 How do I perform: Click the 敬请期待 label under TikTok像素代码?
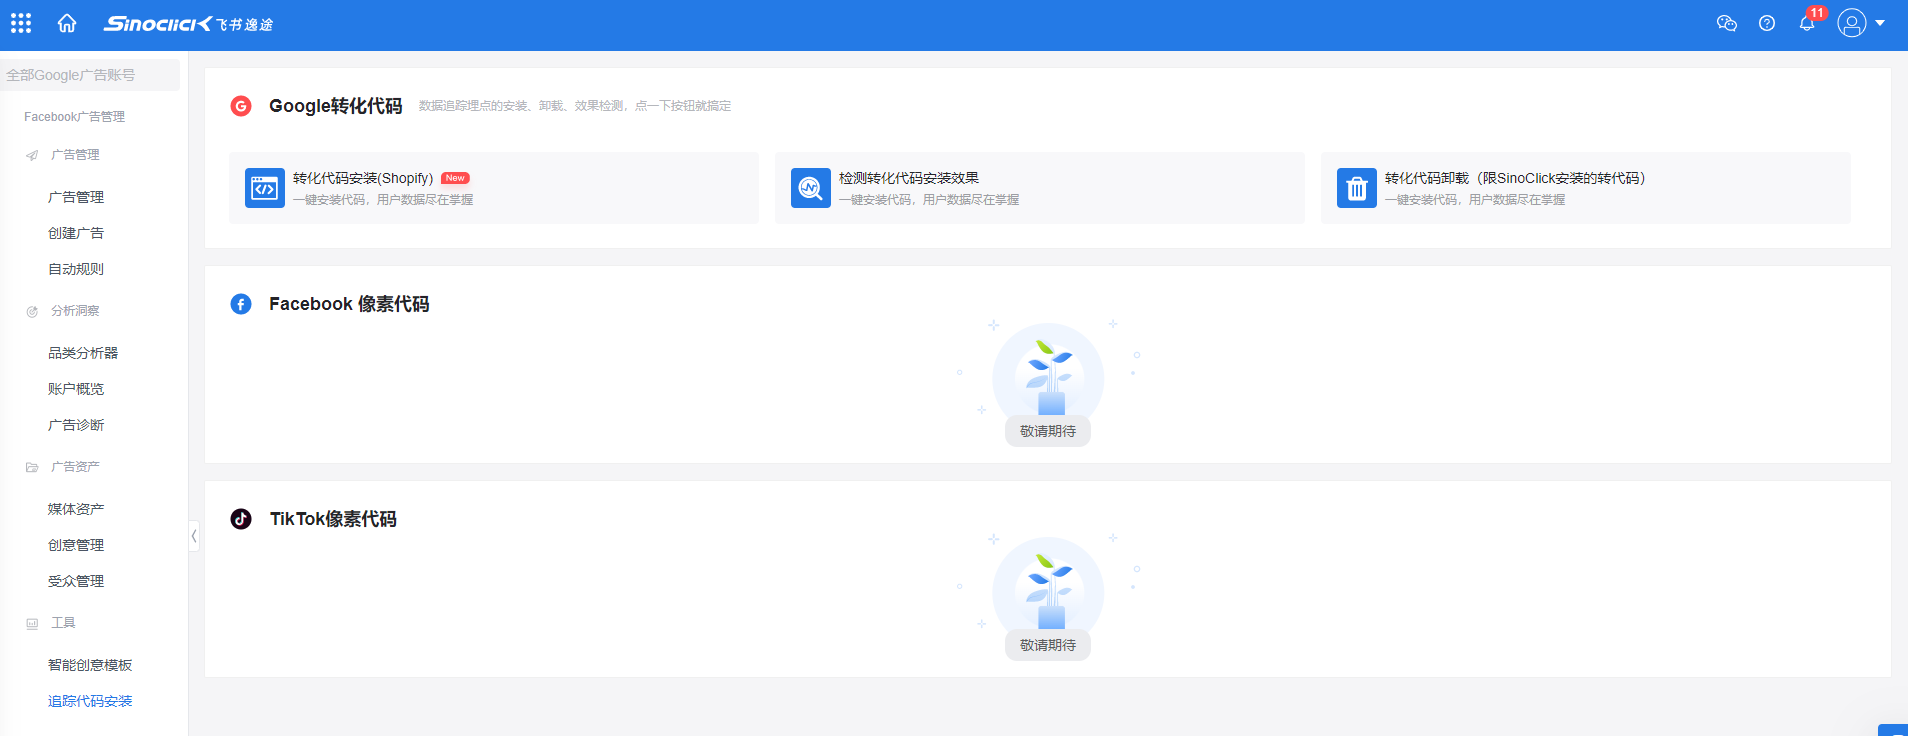[x=1048, y=645]
